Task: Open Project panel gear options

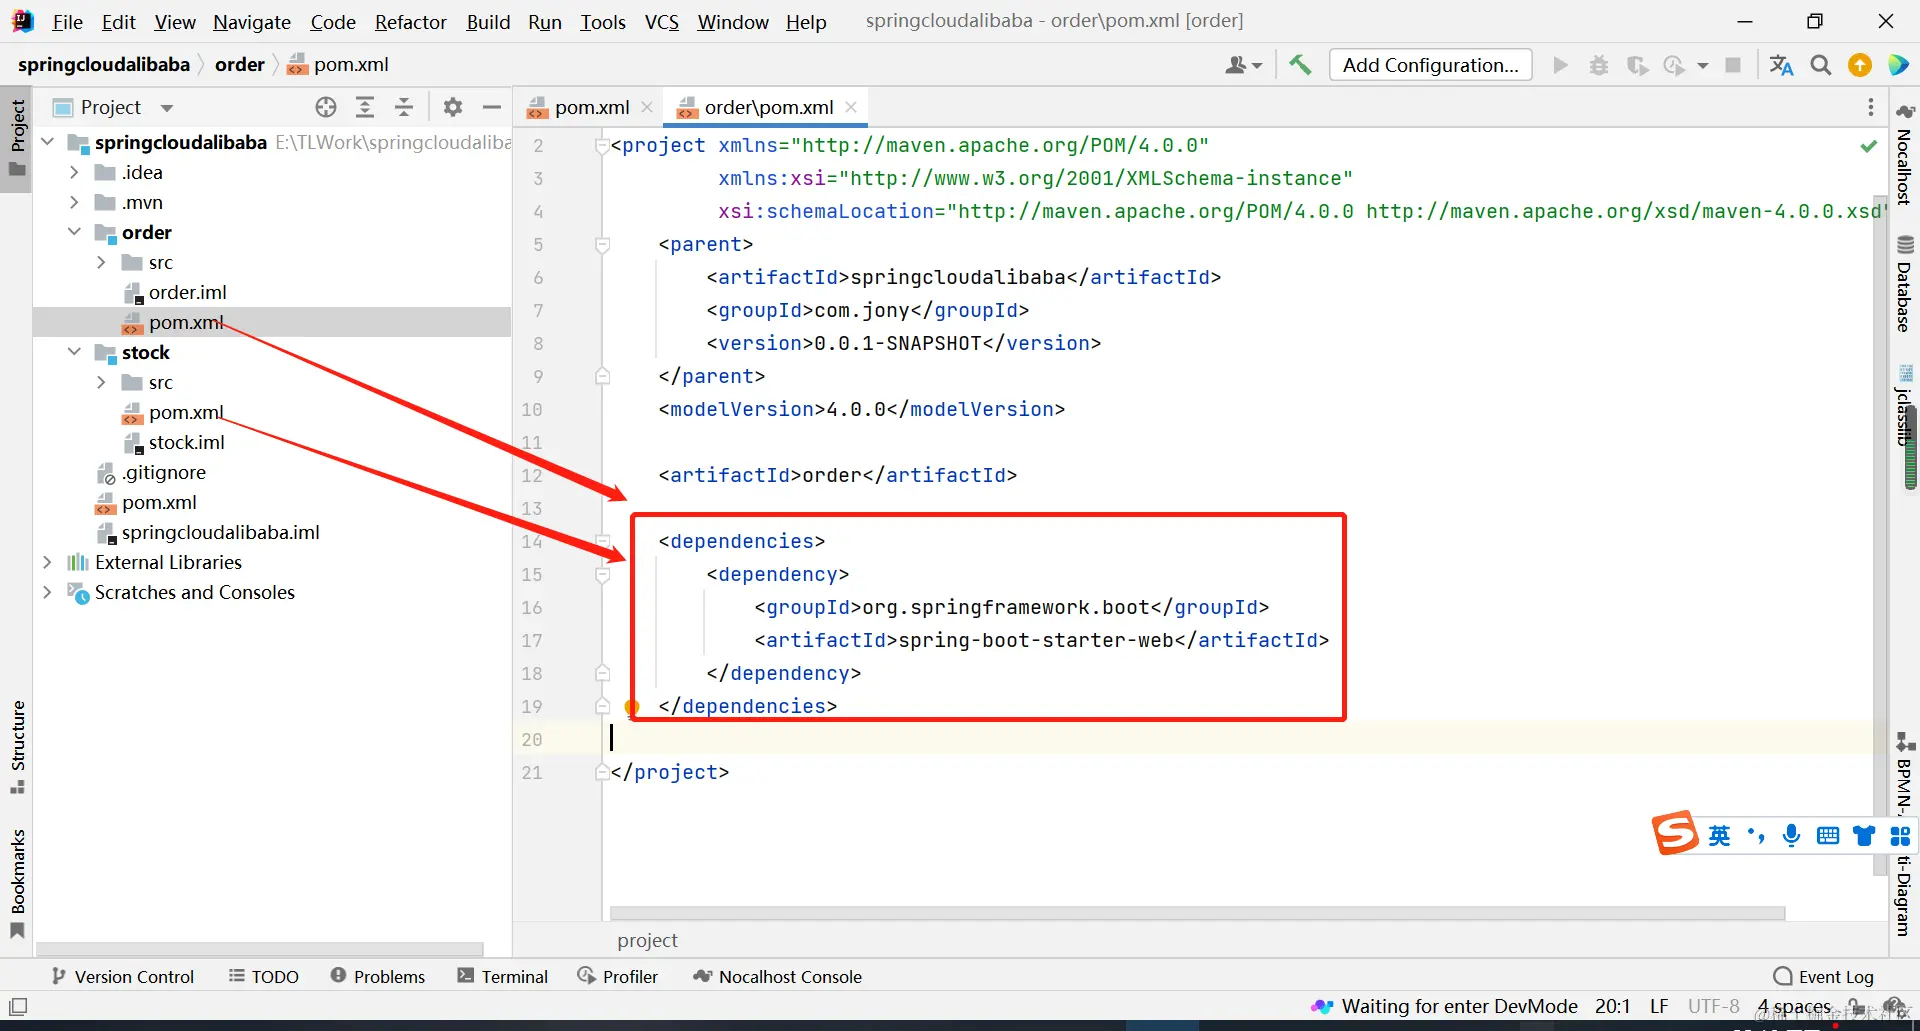Action: coord(453,107)
